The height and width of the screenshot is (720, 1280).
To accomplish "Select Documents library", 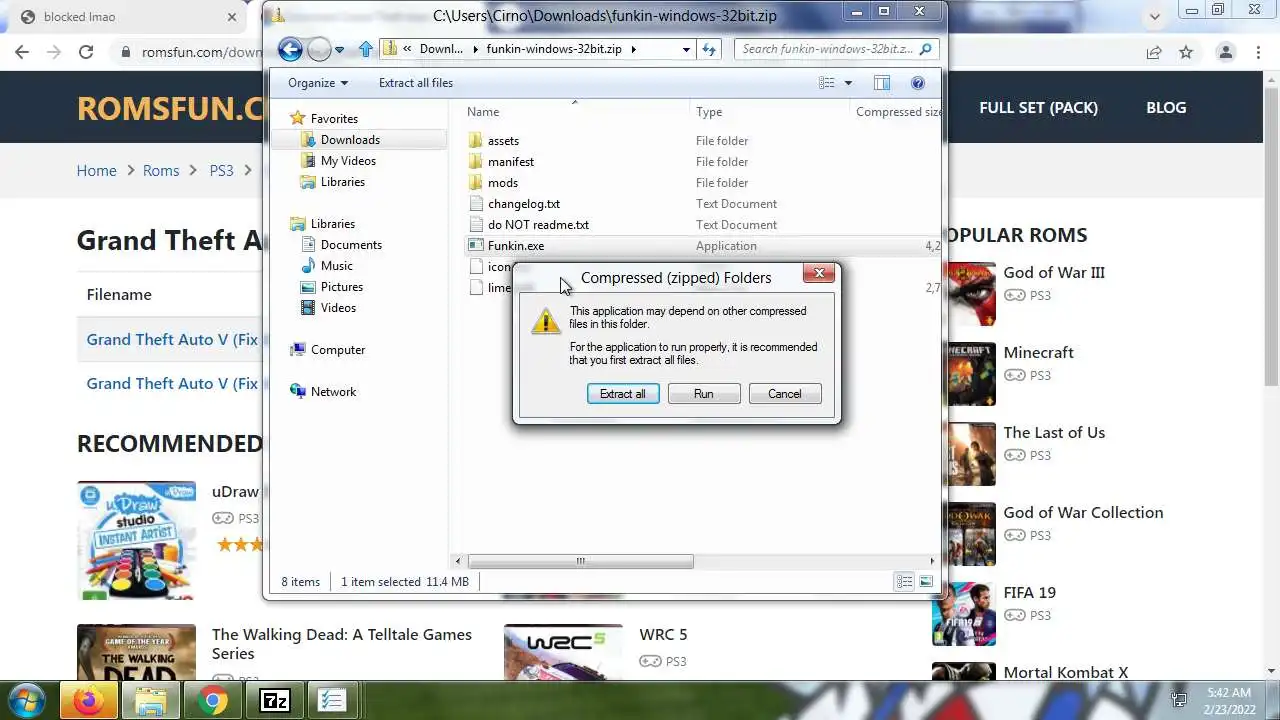I will click(x=351, y=245).
